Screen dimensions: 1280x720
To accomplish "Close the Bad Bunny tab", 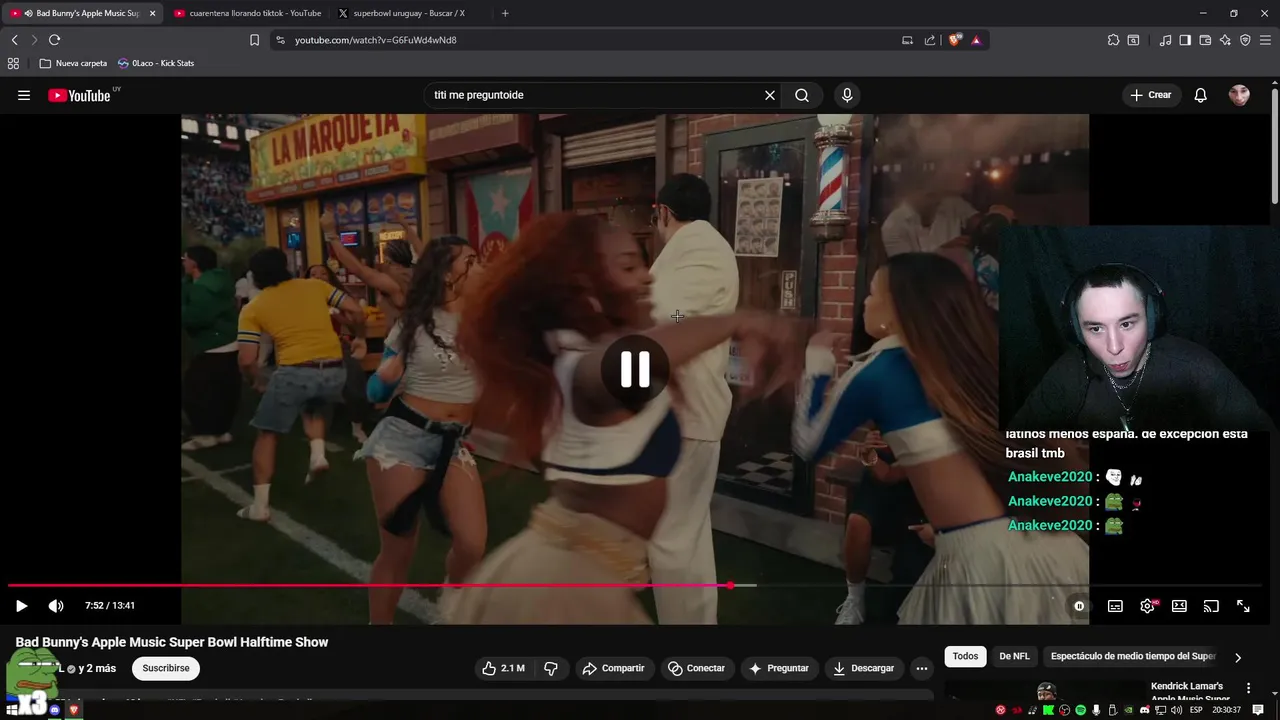I will coord(153,13).
